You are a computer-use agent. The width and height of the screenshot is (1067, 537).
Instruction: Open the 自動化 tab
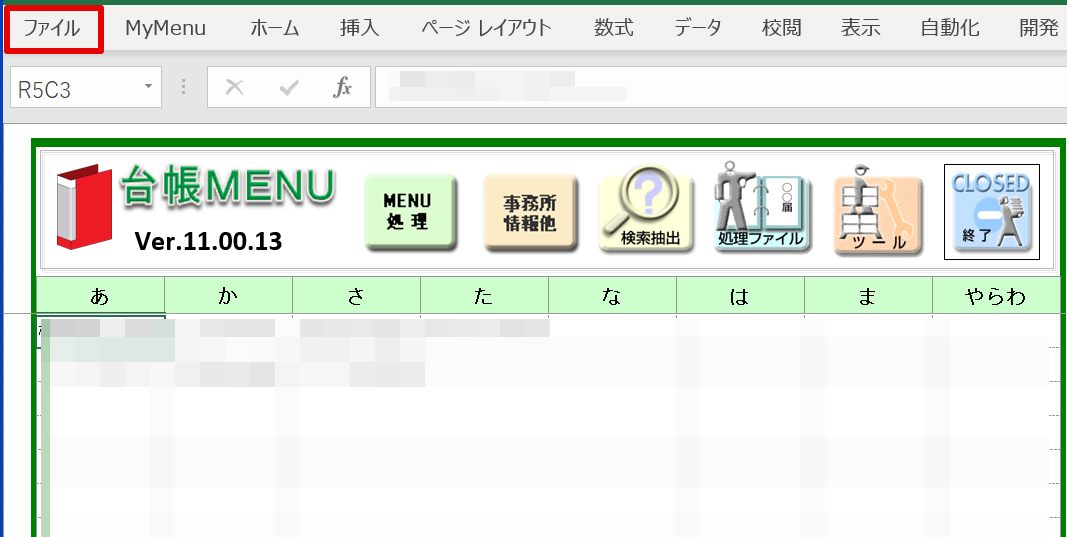click(950, 29)
